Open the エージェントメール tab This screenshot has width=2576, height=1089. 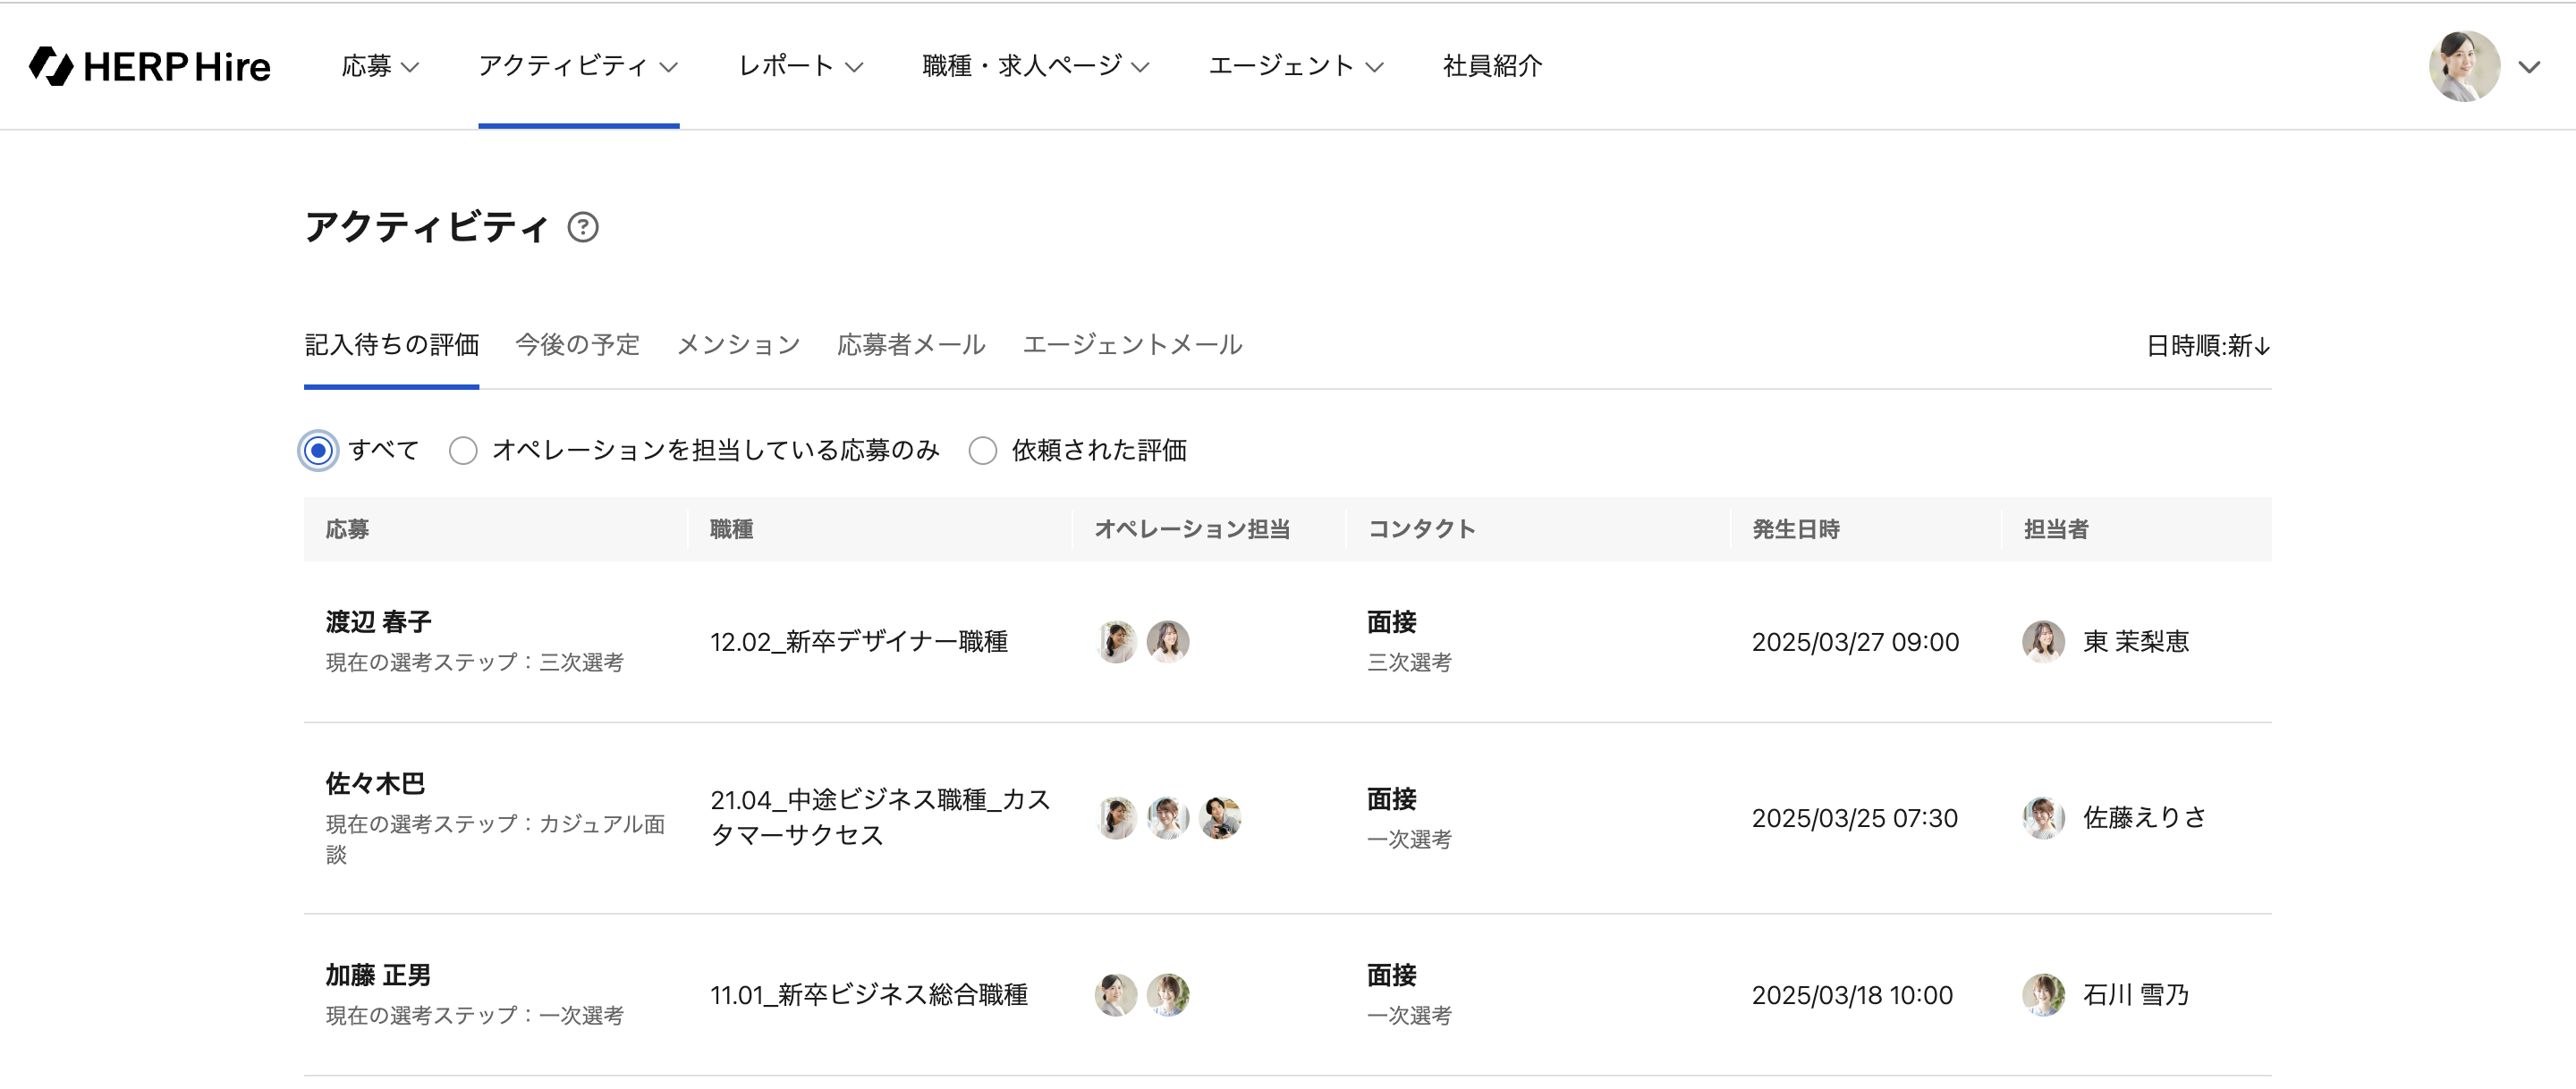pos(1132,345)
